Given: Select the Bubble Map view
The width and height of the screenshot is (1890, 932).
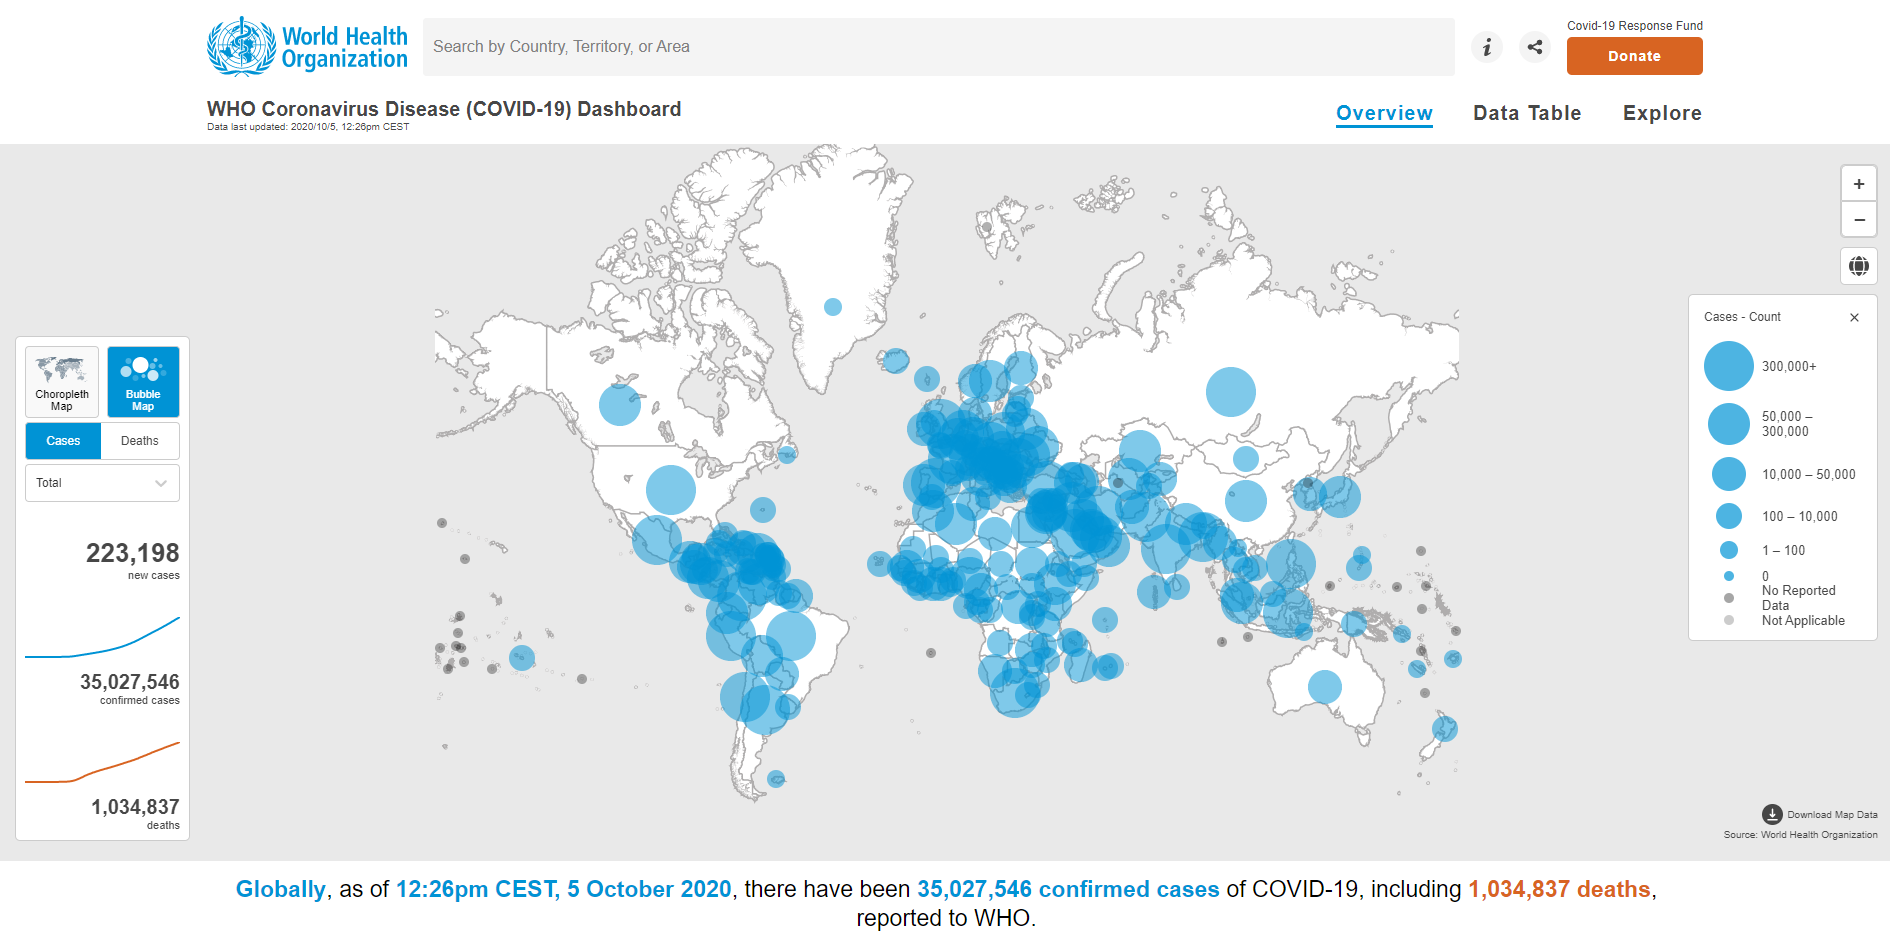Looking at the screenshot, I should point(143,381).
